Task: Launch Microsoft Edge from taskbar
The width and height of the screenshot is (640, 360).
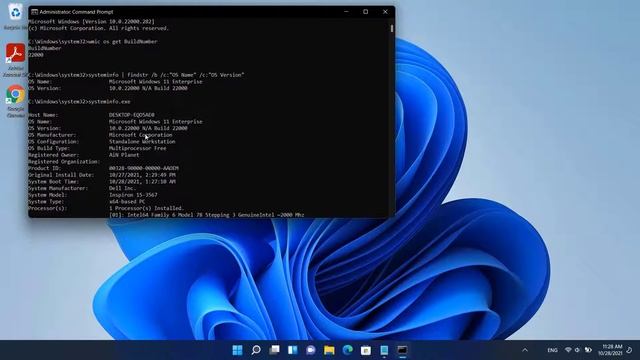Action: (x=348, y=350)
